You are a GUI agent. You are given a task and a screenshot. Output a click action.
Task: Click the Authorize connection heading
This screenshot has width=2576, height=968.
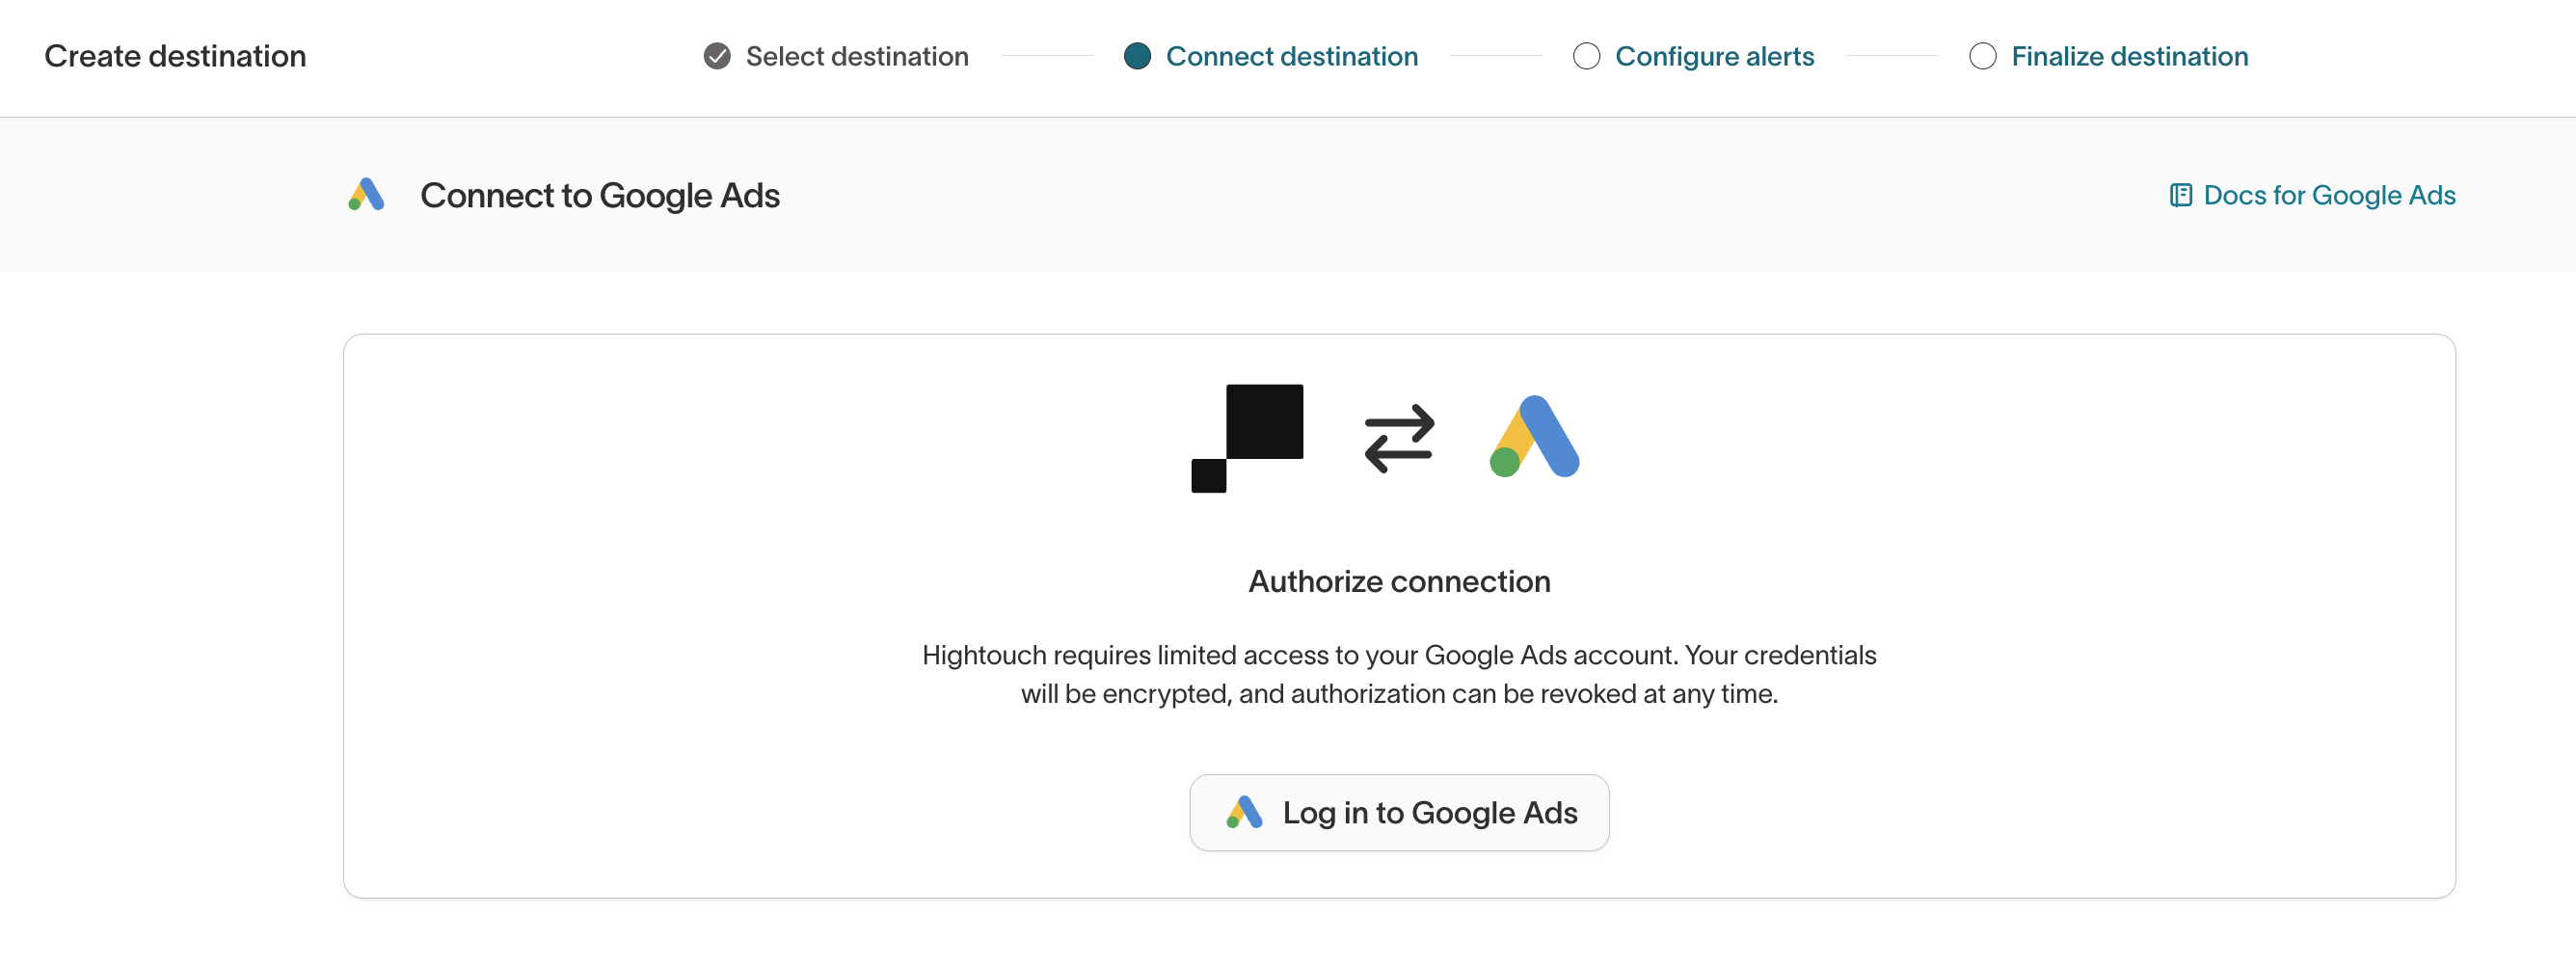pos(1399,581)
